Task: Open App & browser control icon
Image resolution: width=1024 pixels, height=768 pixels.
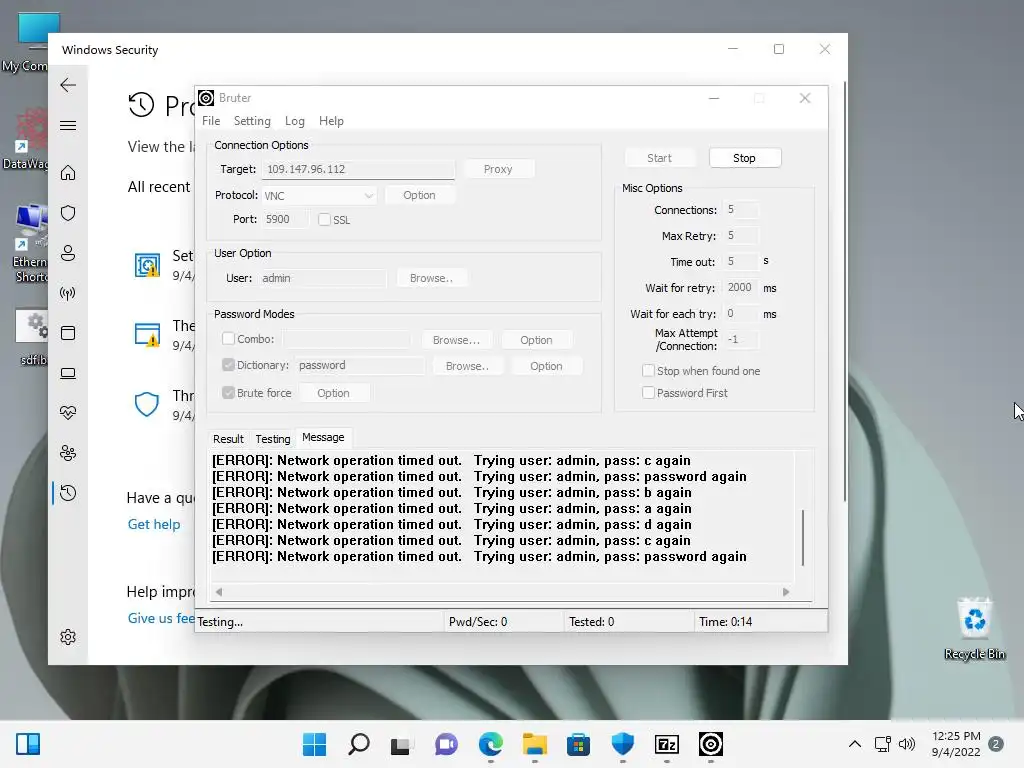Action: (x=68, y=333)
